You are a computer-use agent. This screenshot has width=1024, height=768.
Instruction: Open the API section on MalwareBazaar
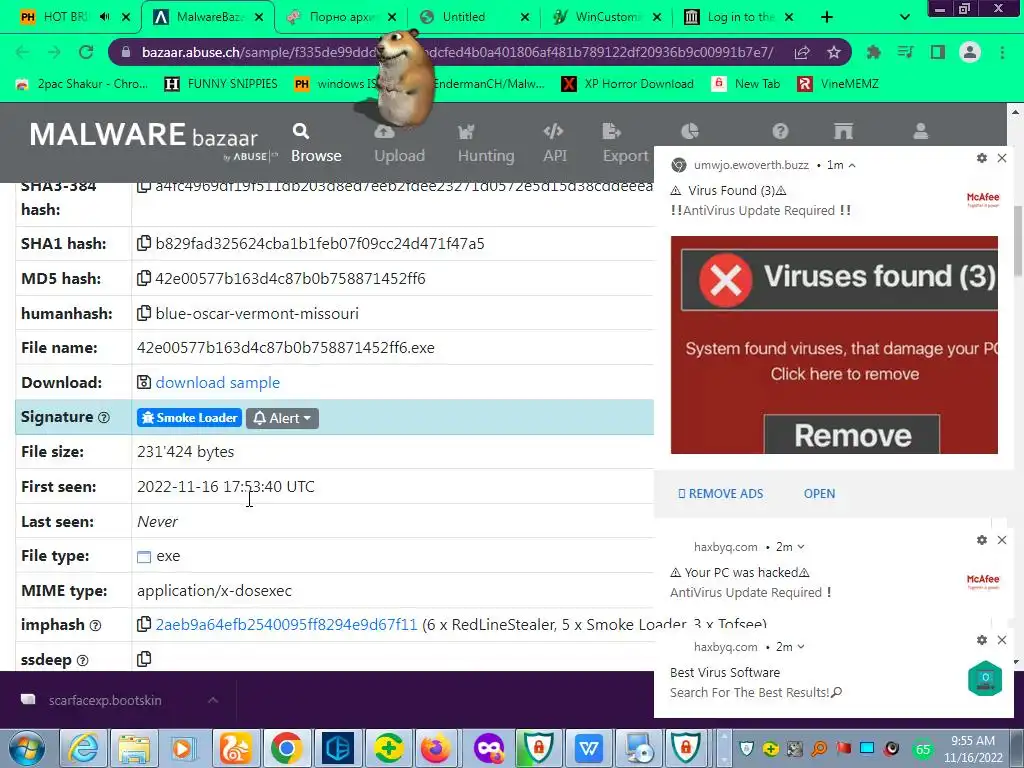pos(554,143)
